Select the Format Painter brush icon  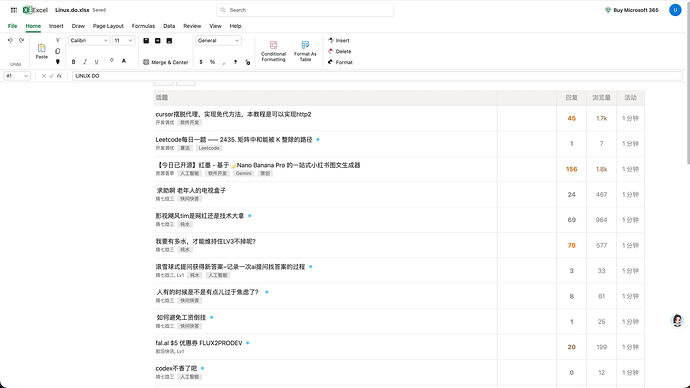[58, 62]
